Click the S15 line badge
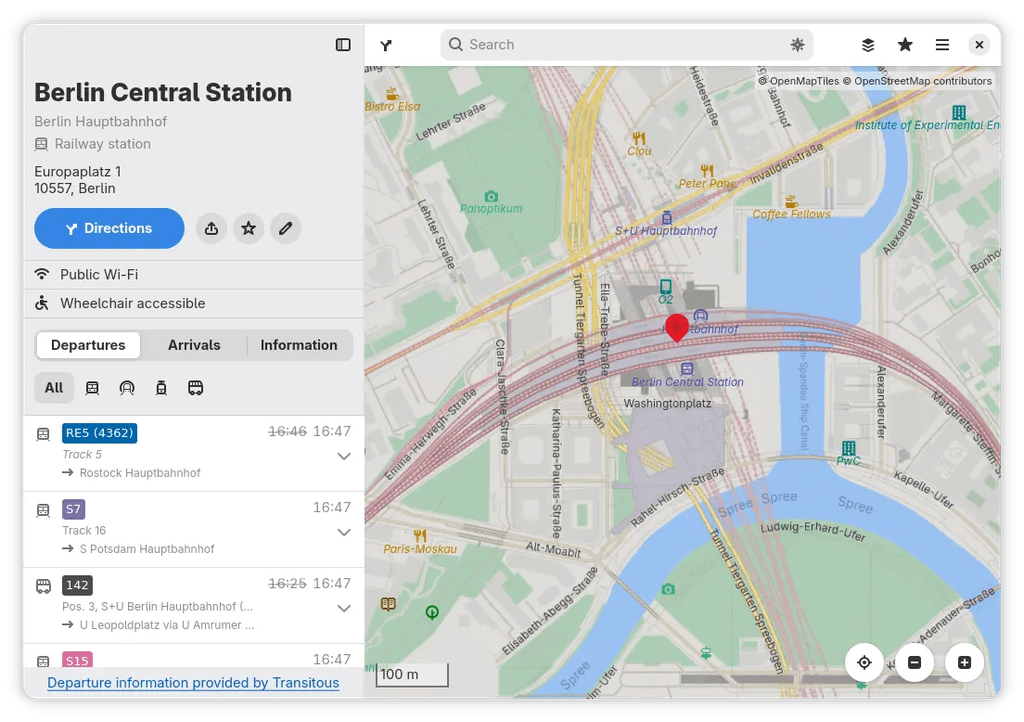Screen dimensions: 1024x722 (77, 659)
